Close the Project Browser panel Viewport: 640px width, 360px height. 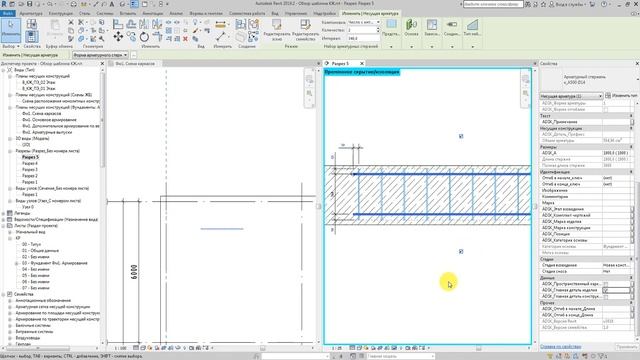click(102, 64)
